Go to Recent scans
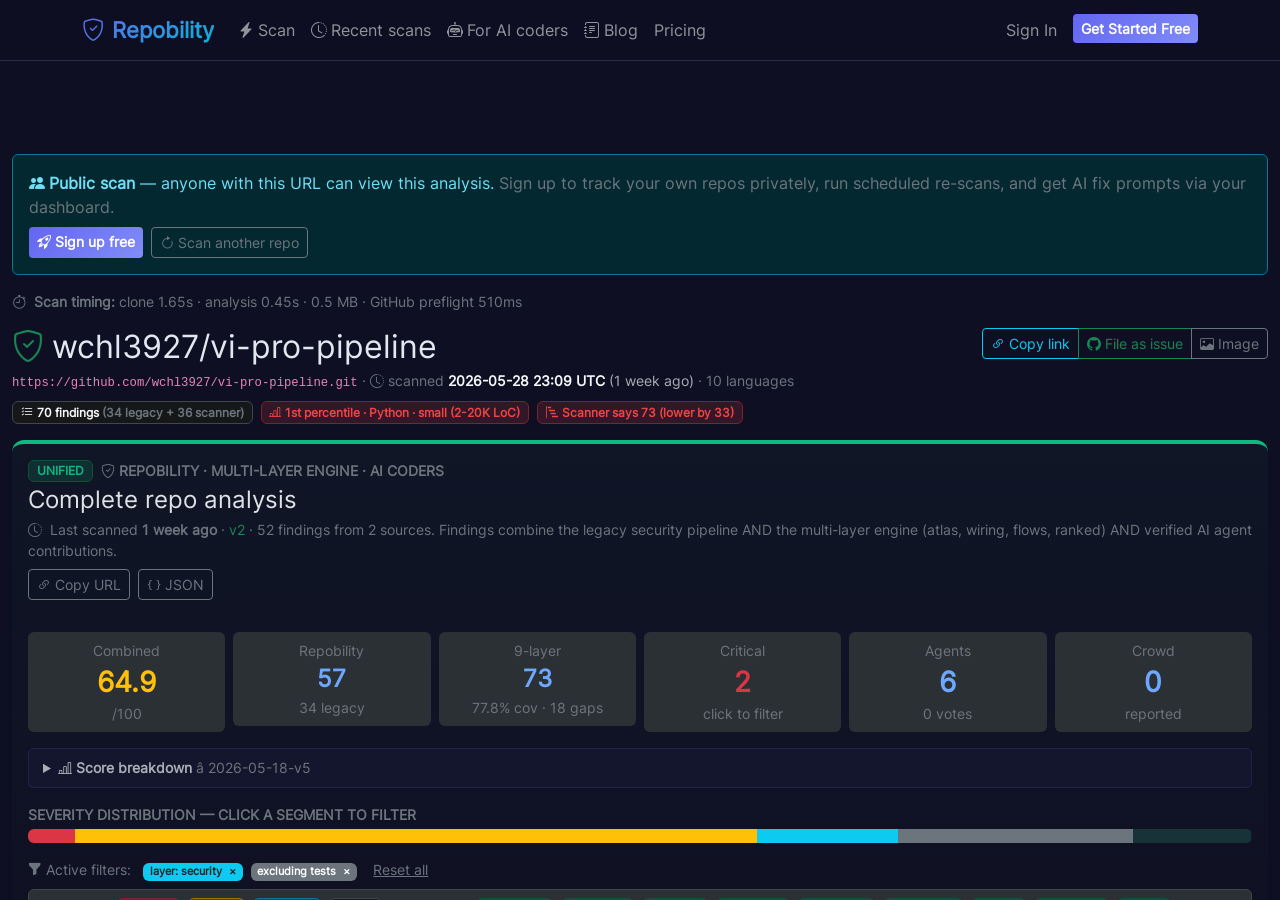The height and width of the screenshot is (900, 1280). tap(371, 30)
